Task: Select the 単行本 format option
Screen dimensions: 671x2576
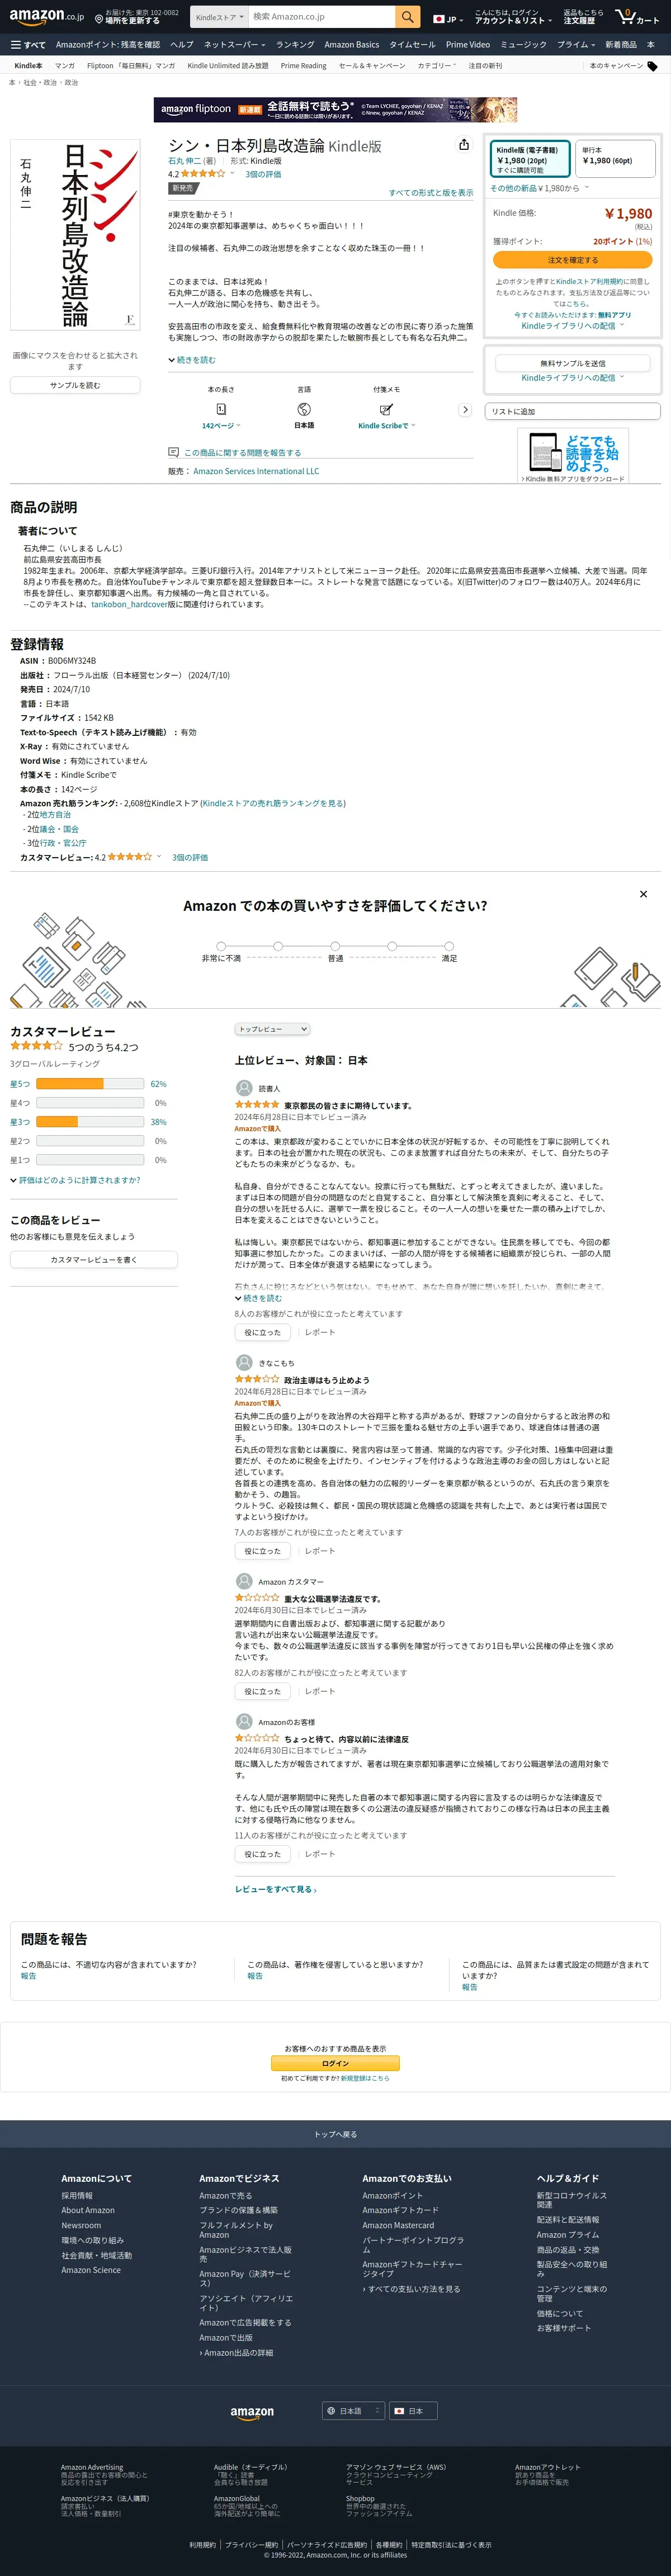Action: [x=615, y=159]
